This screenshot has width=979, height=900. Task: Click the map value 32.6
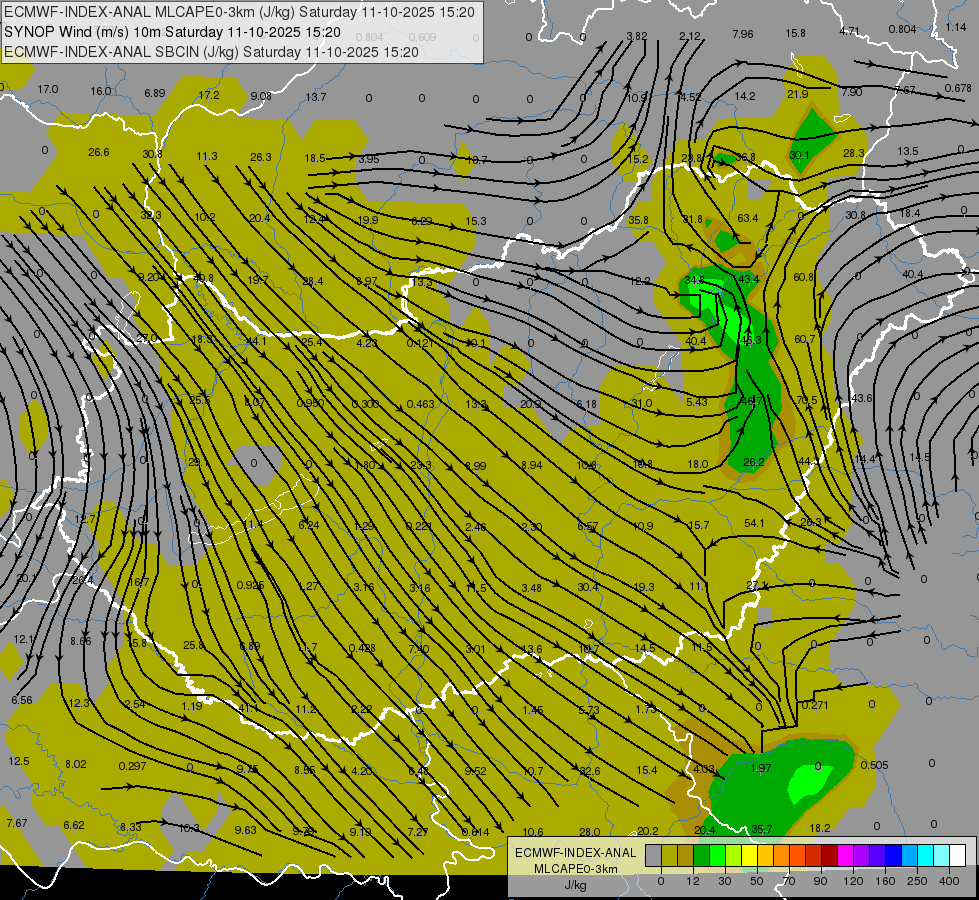(589, 771)
